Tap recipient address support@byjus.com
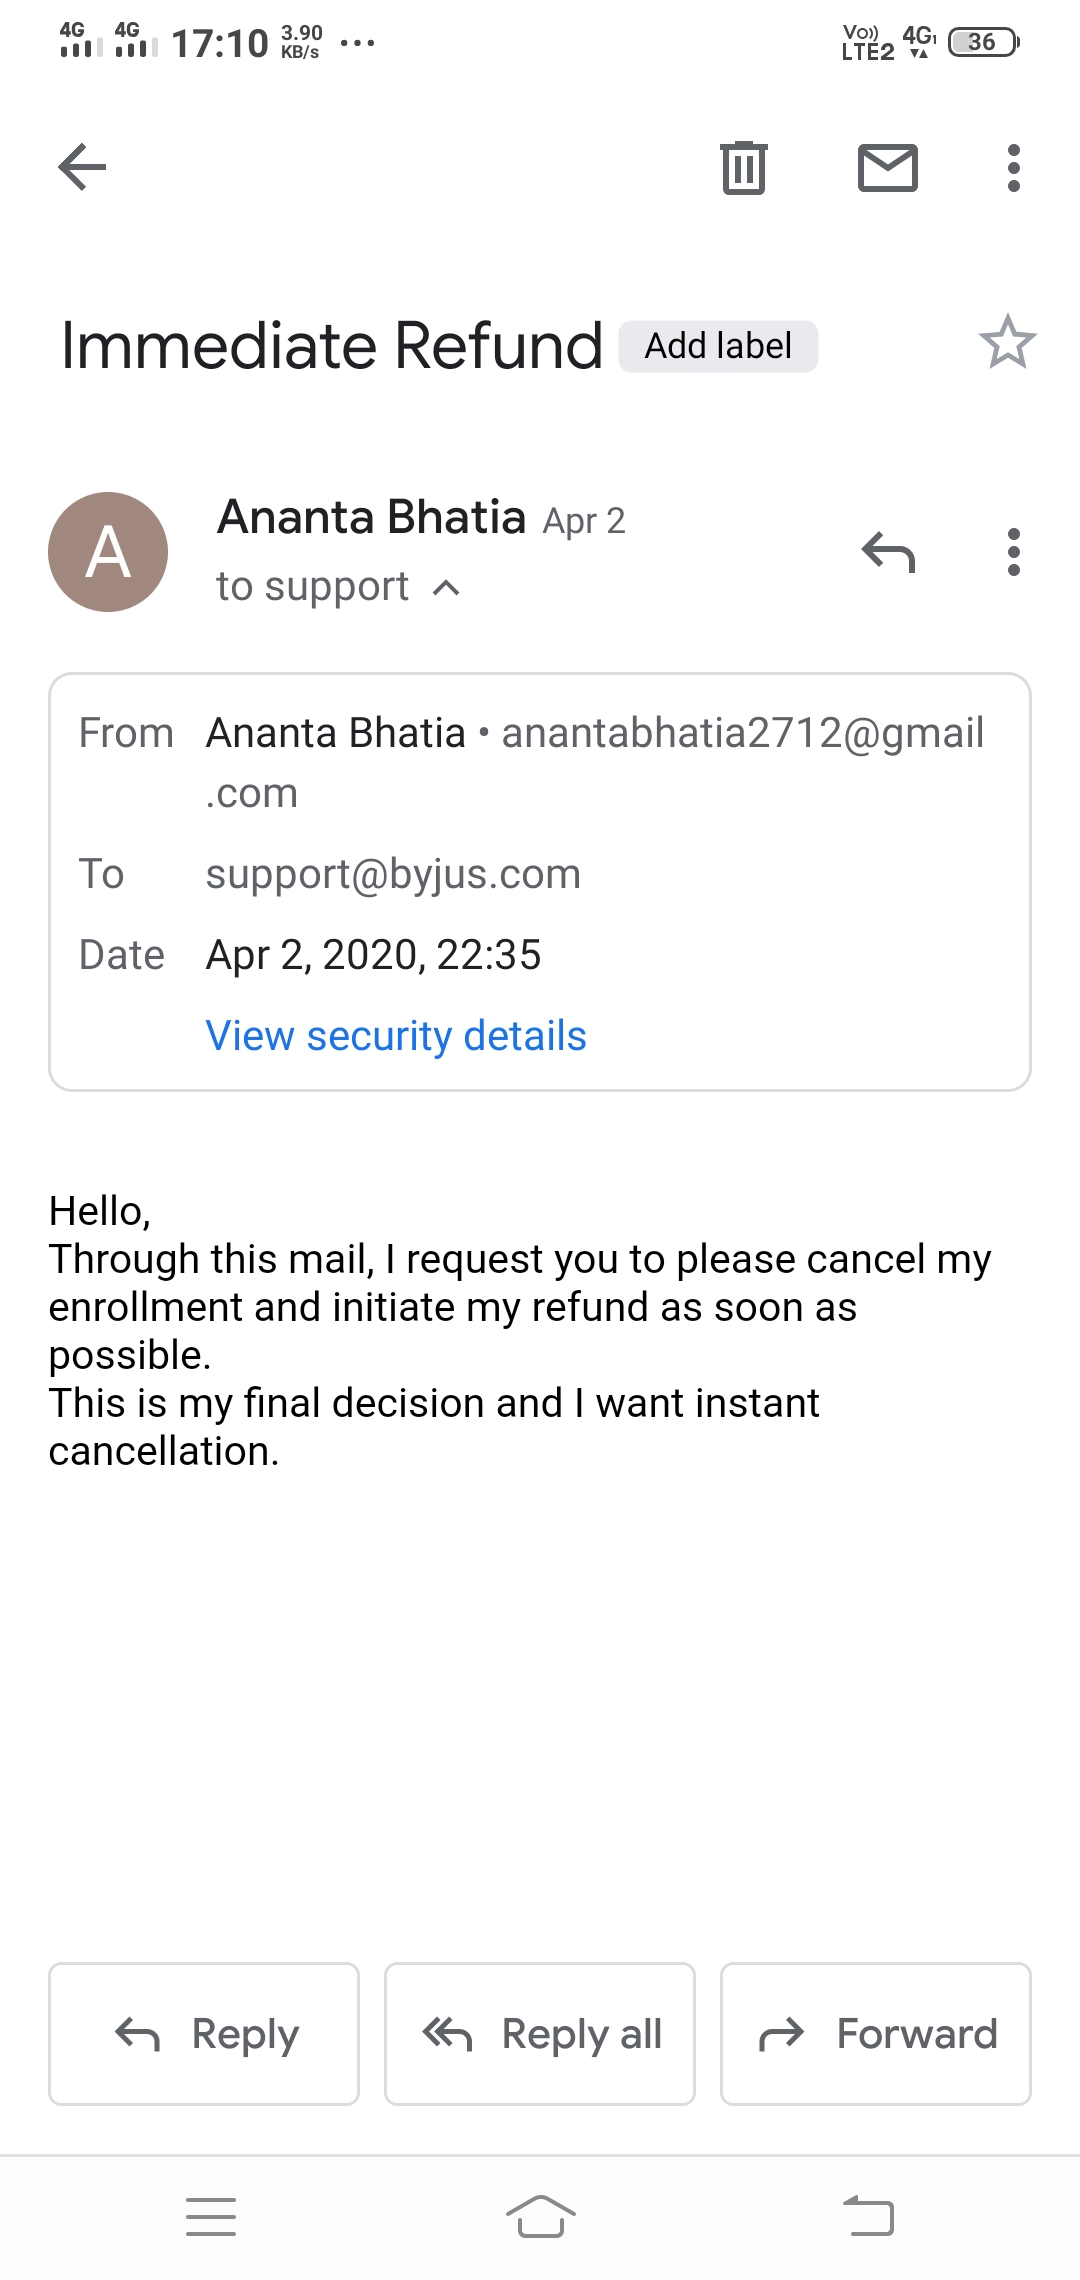1080x2280 pixels. coord(393,874)
